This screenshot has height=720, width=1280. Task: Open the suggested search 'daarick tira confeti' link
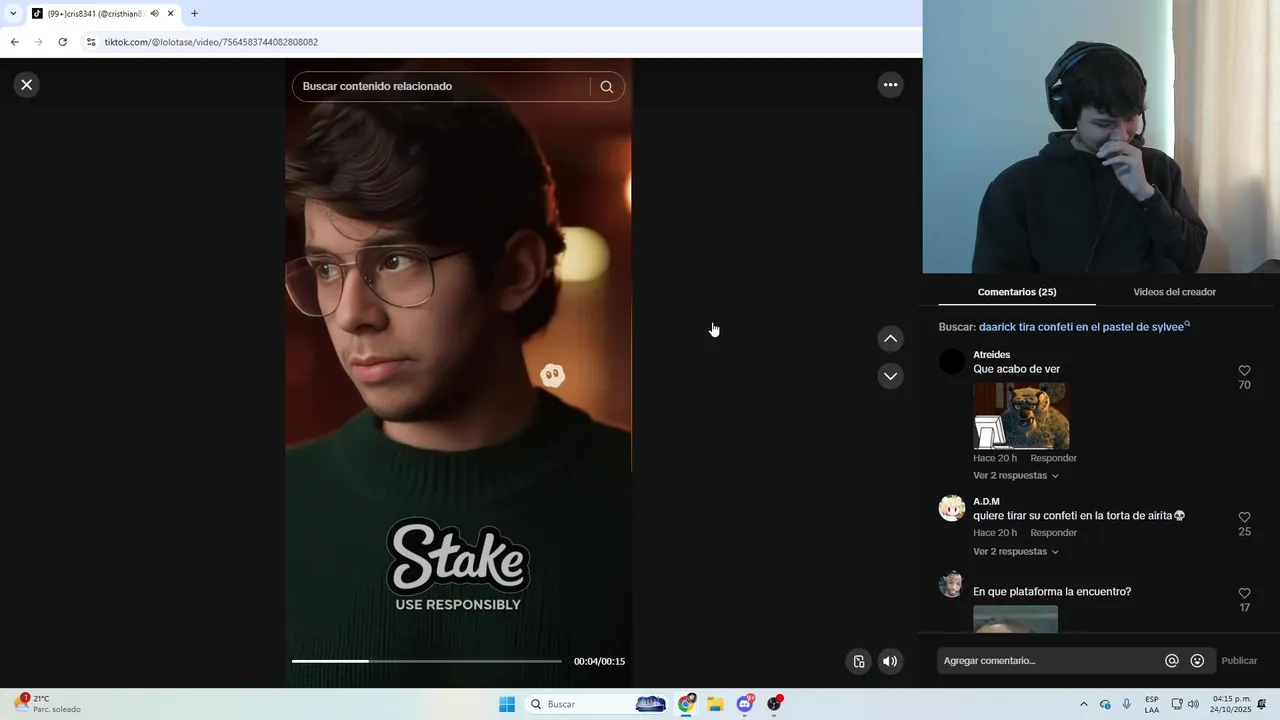1084,327
